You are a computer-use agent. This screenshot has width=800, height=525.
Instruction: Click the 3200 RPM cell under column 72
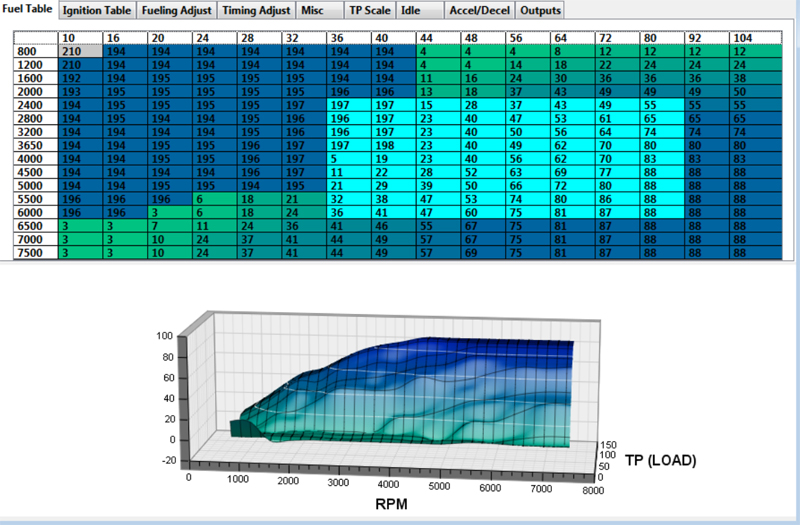[x=605, y=131]
